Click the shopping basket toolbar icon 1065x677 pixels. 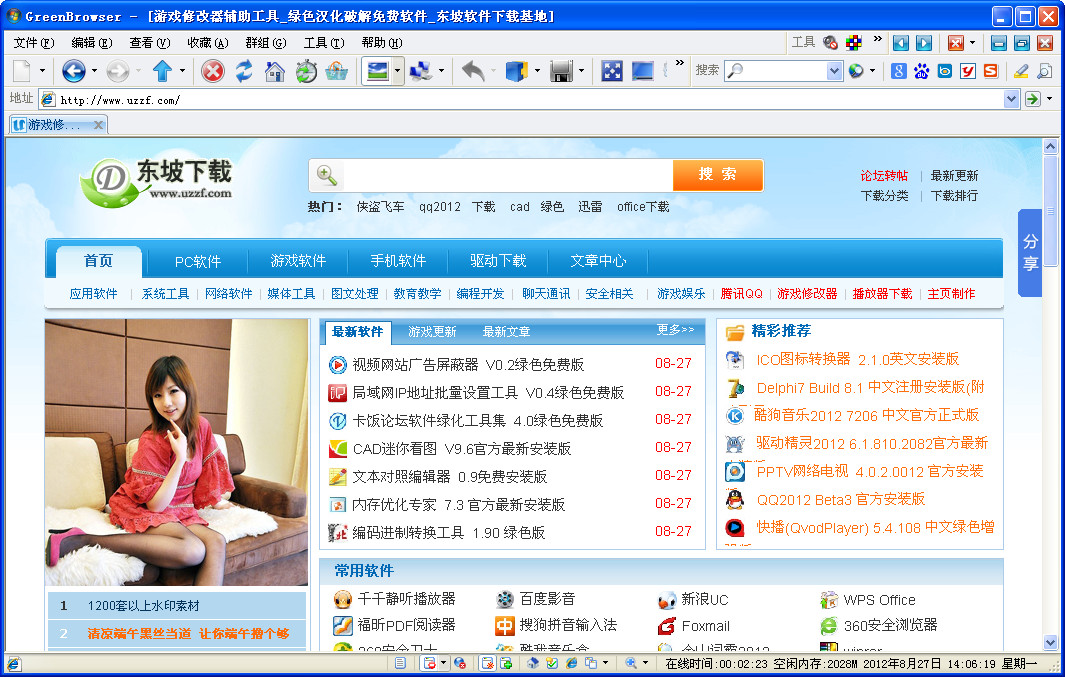[337, 71]
